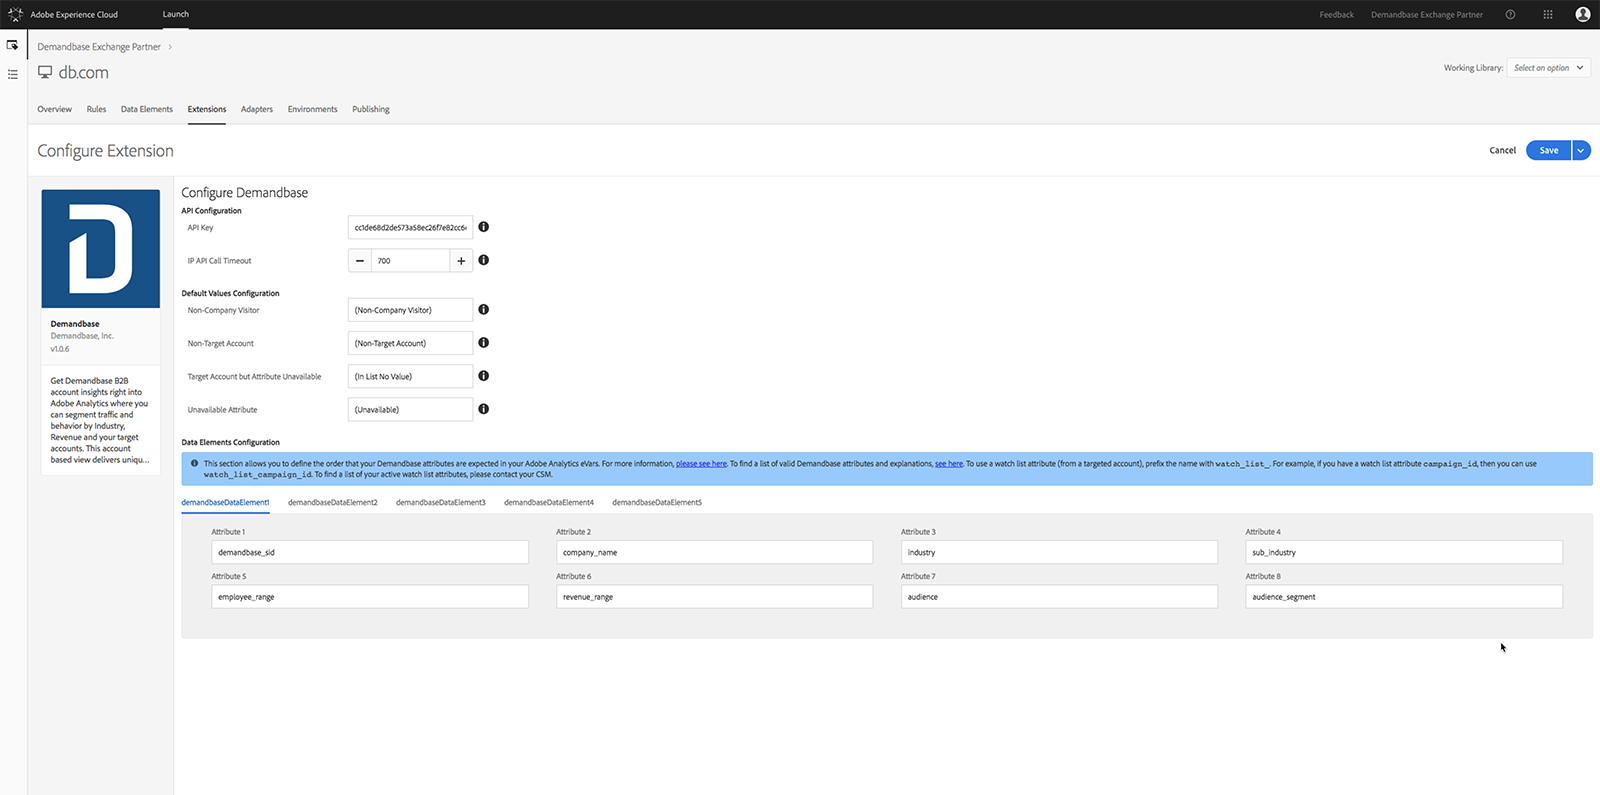The width and height of the screenshot is (1600, 795).
Task: Click Attribute 1 field demandbase_sid
Action: pyautogui.click(x=370, y=552)
